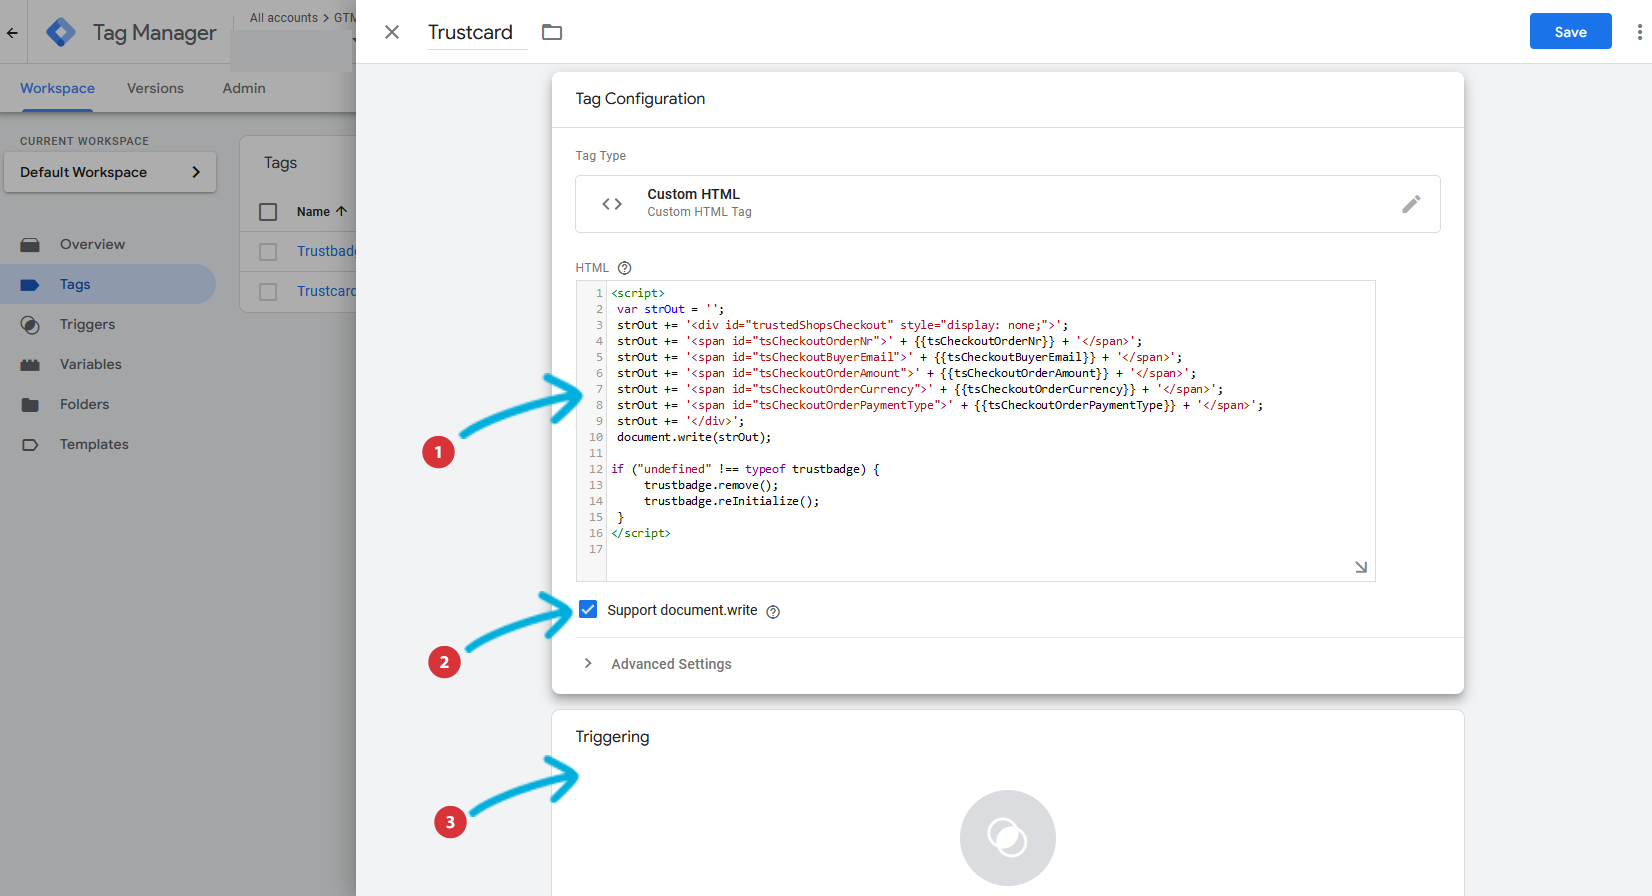Open Templates in the sidebar

click(108, 444)
